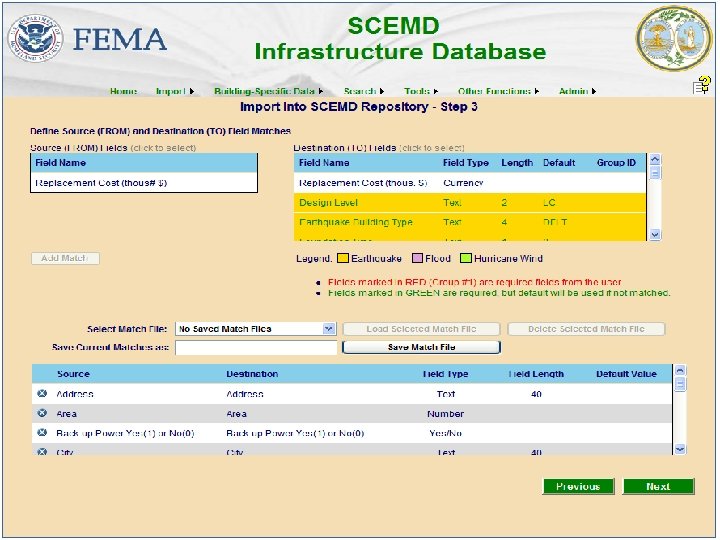The width and height of the screenshot is (720, 540).
Task: Expand the Select Match File dropdown
Action: pos(328,329)
